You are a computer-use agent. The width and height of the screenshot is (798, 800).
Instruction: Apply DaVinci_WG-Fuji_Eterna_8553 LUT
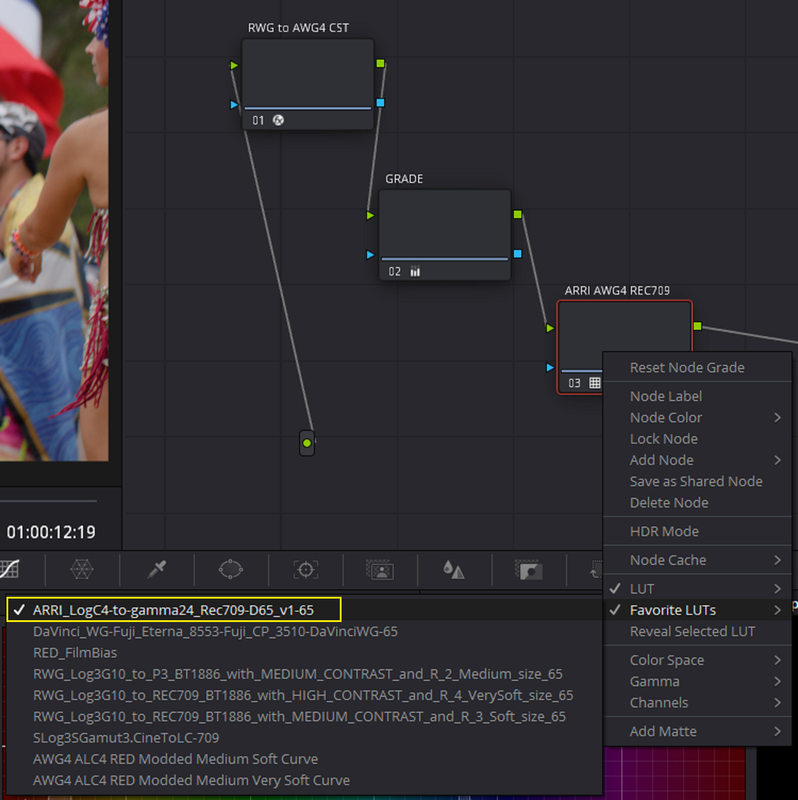pyautogui.click(x=304, y=631)
